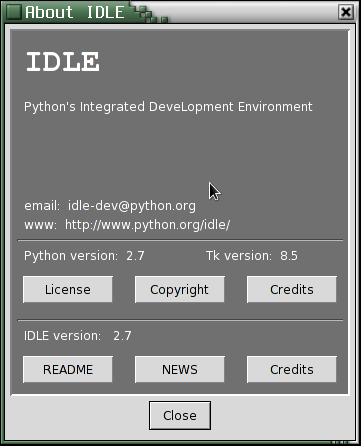Click the 'IDLE version: 2.7' label
The image size is (361, 446).
(78, 336)
